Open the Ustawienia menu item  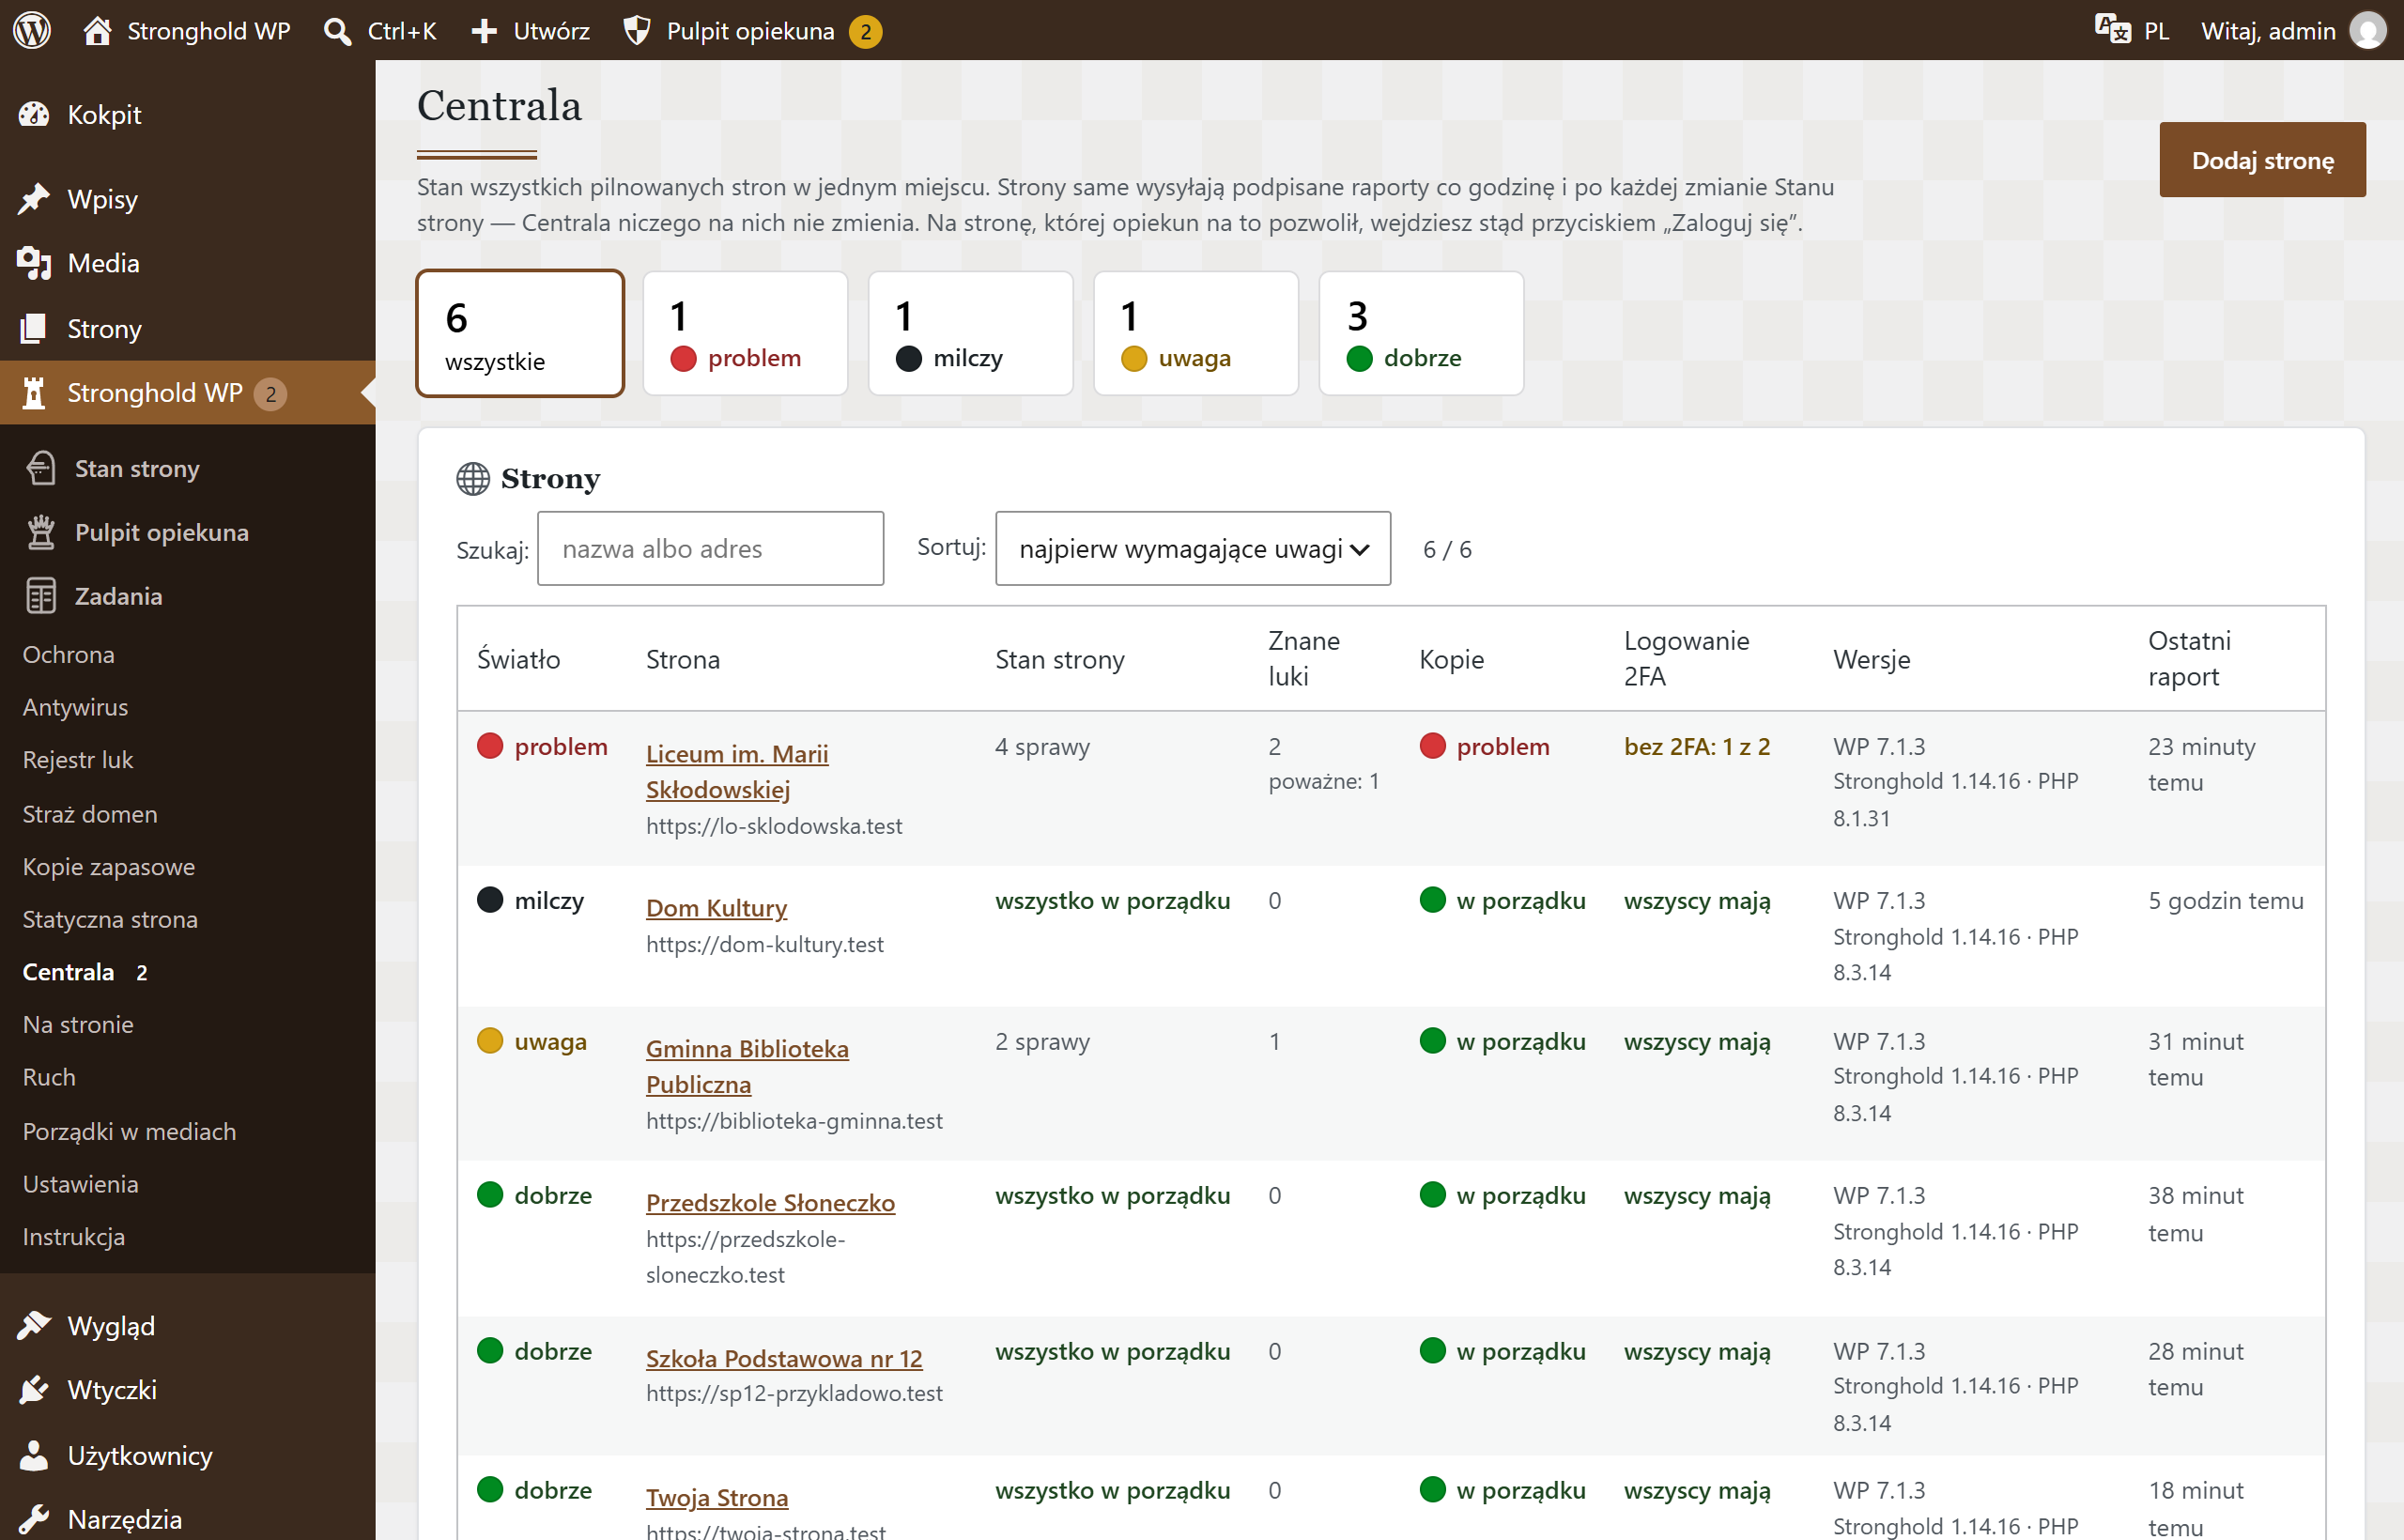pyautogui.click(x=80, y=1183)
